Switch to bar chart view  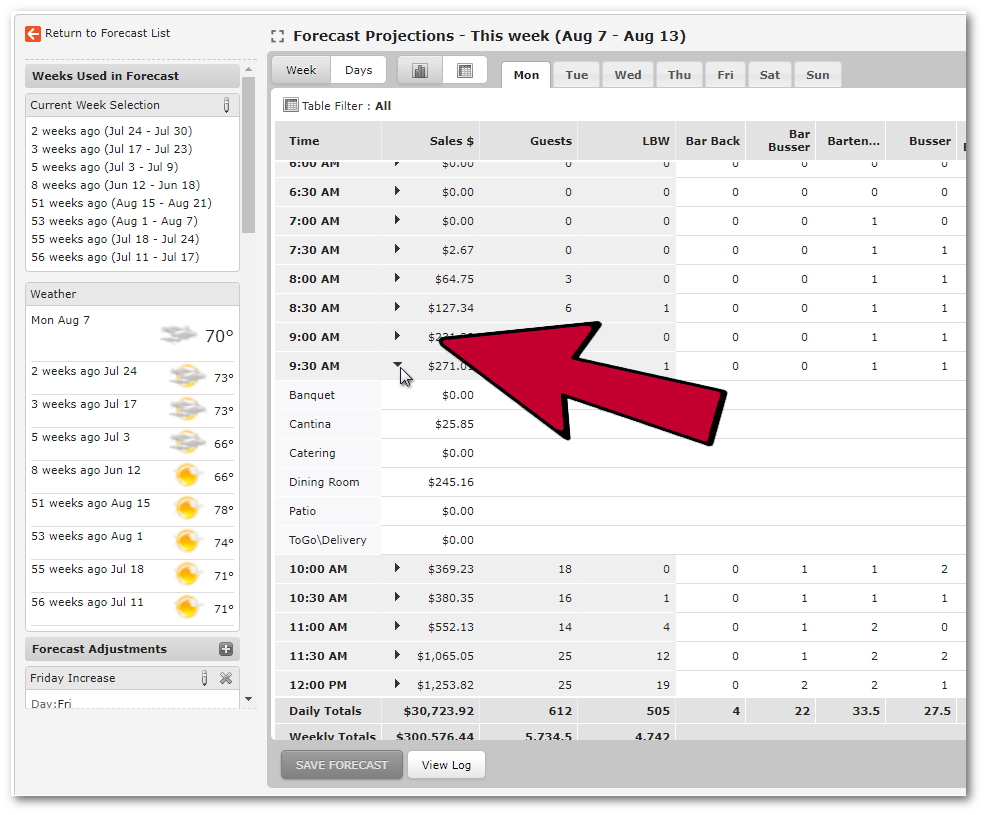pos(420,70)
